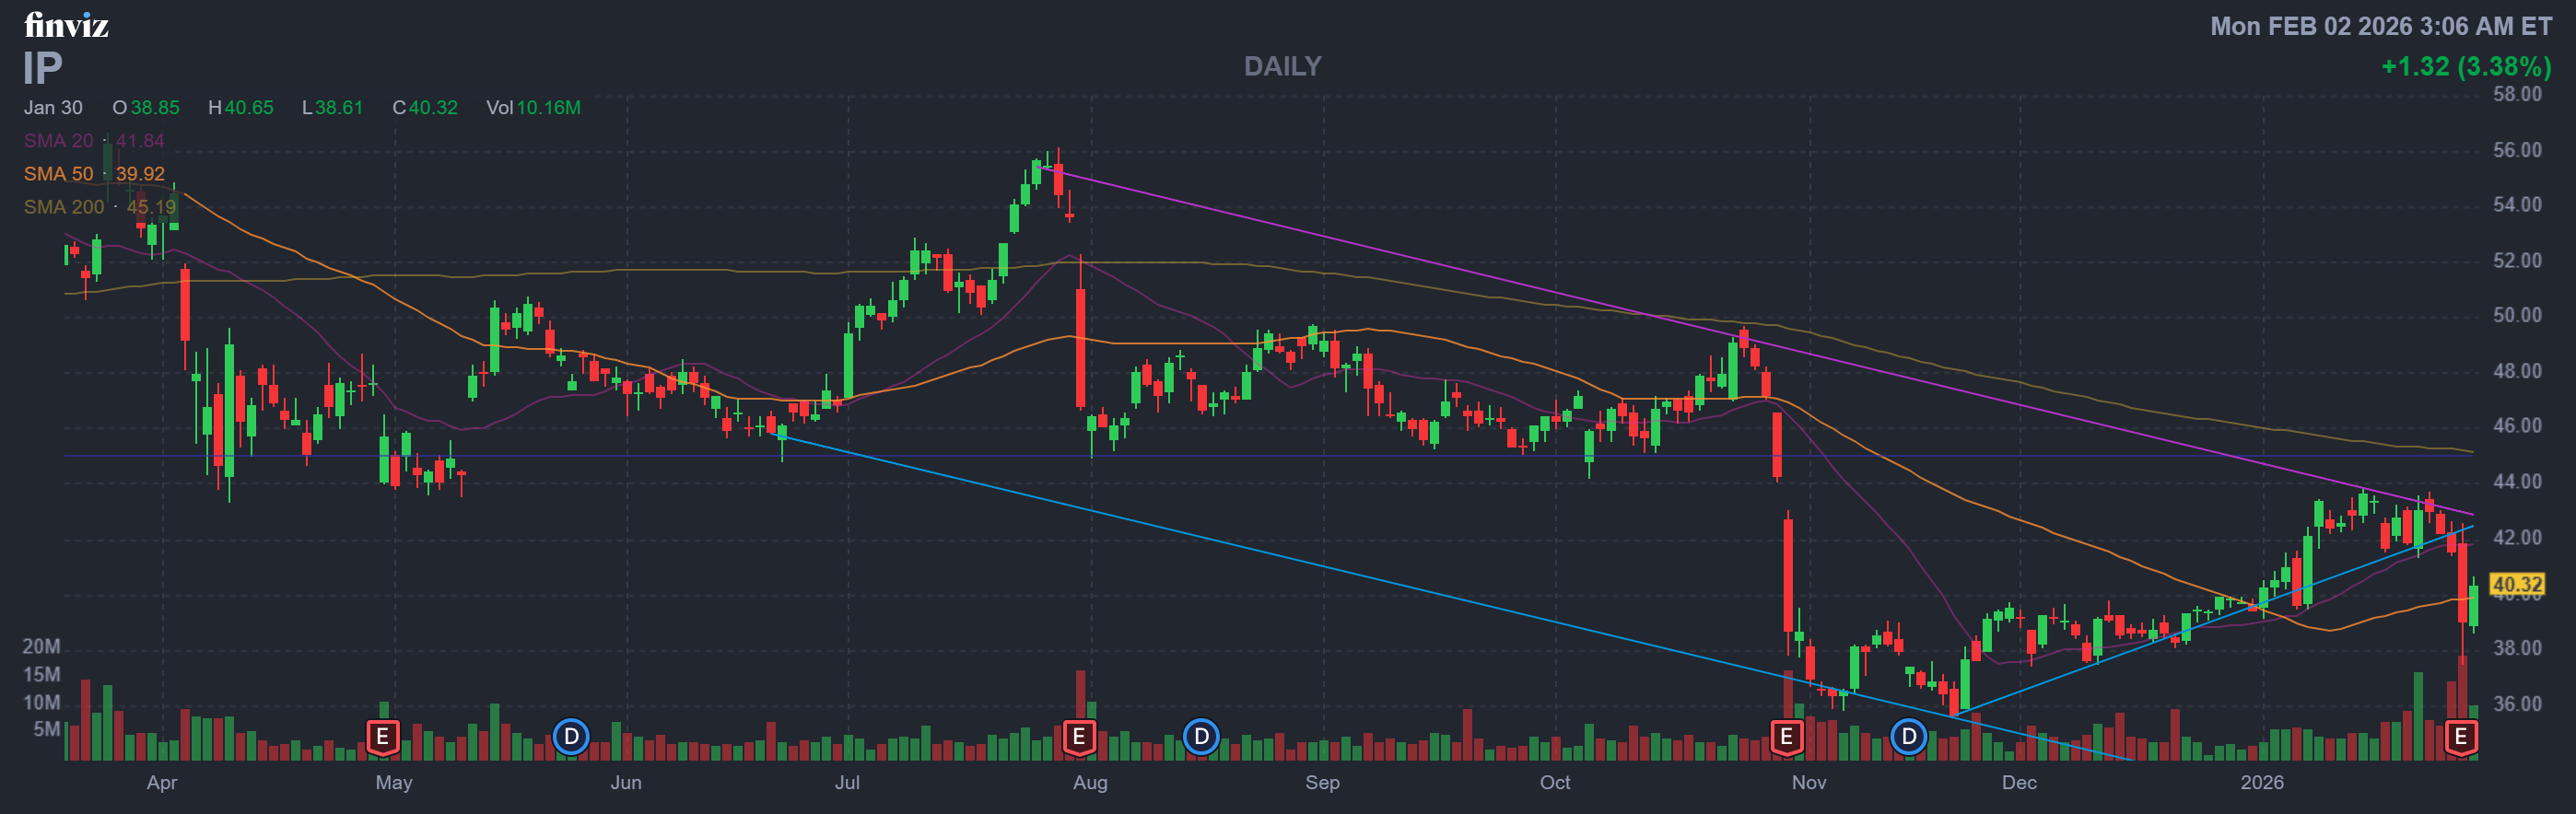Image resolution: width=2576 pixels, height=814 pixels.
Task: Click the rightmost earnings E marker
Action: coord(2460,737)
